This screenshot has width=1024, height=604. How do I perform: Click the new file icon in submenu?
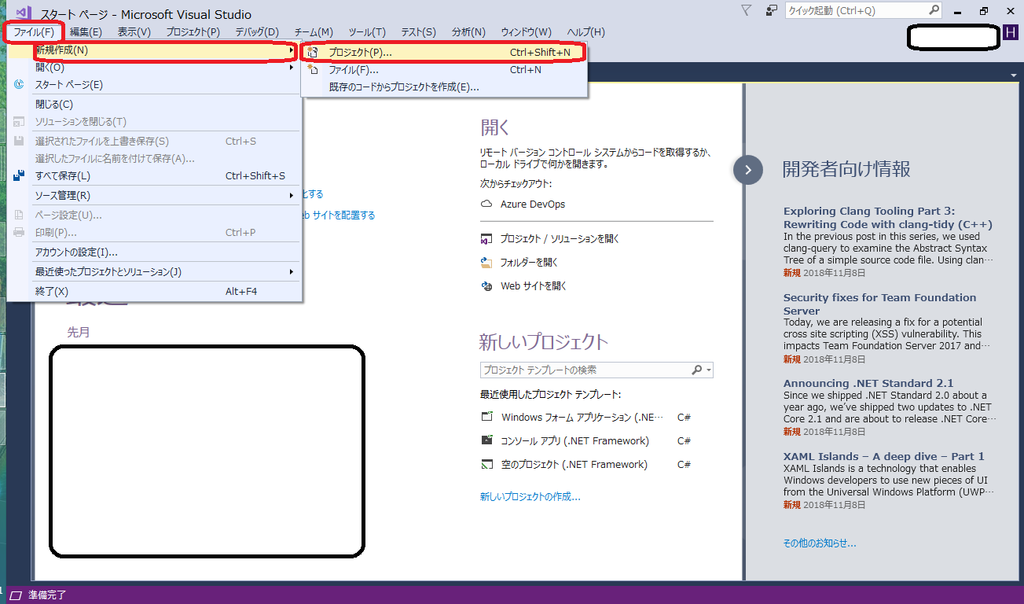point(313,70)
